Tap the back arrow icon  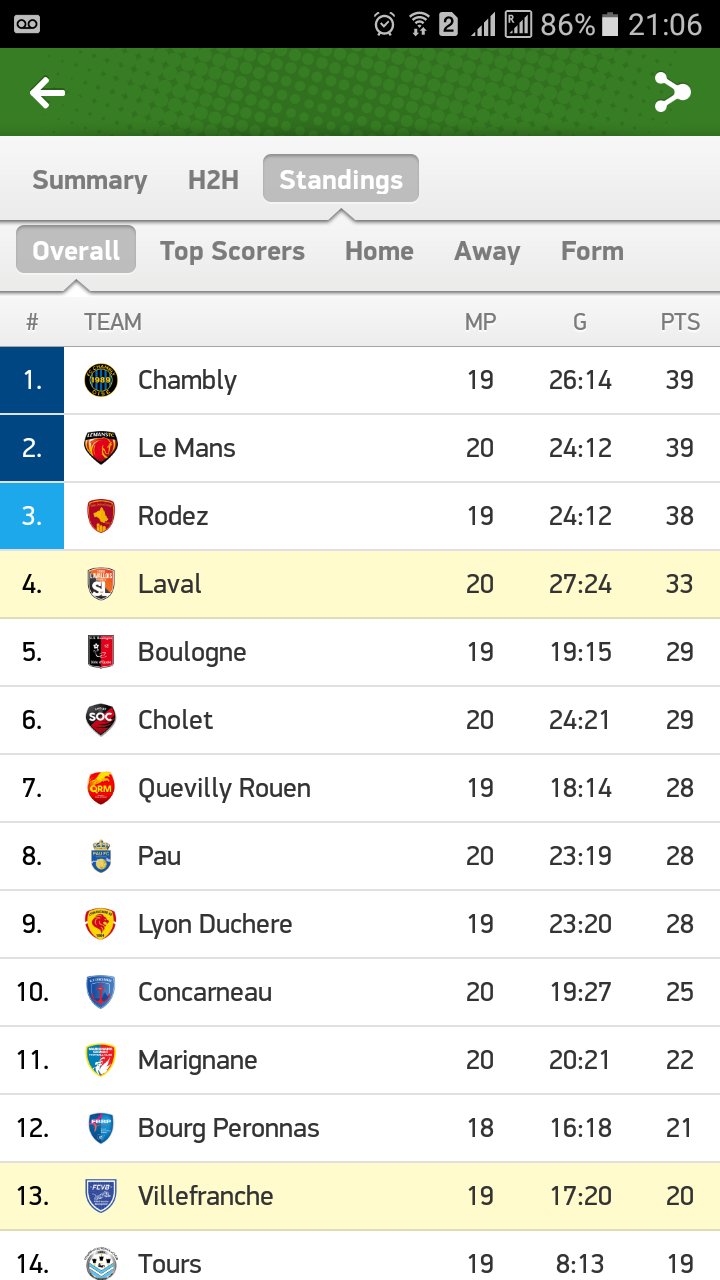pyautogui.click(x=47, y=93)
